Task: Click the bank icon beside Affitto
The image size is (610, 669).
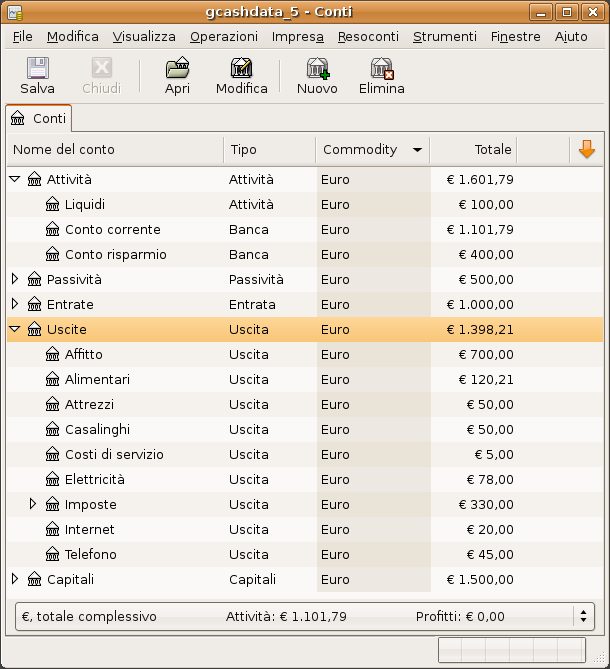Action: coord(52,354)
